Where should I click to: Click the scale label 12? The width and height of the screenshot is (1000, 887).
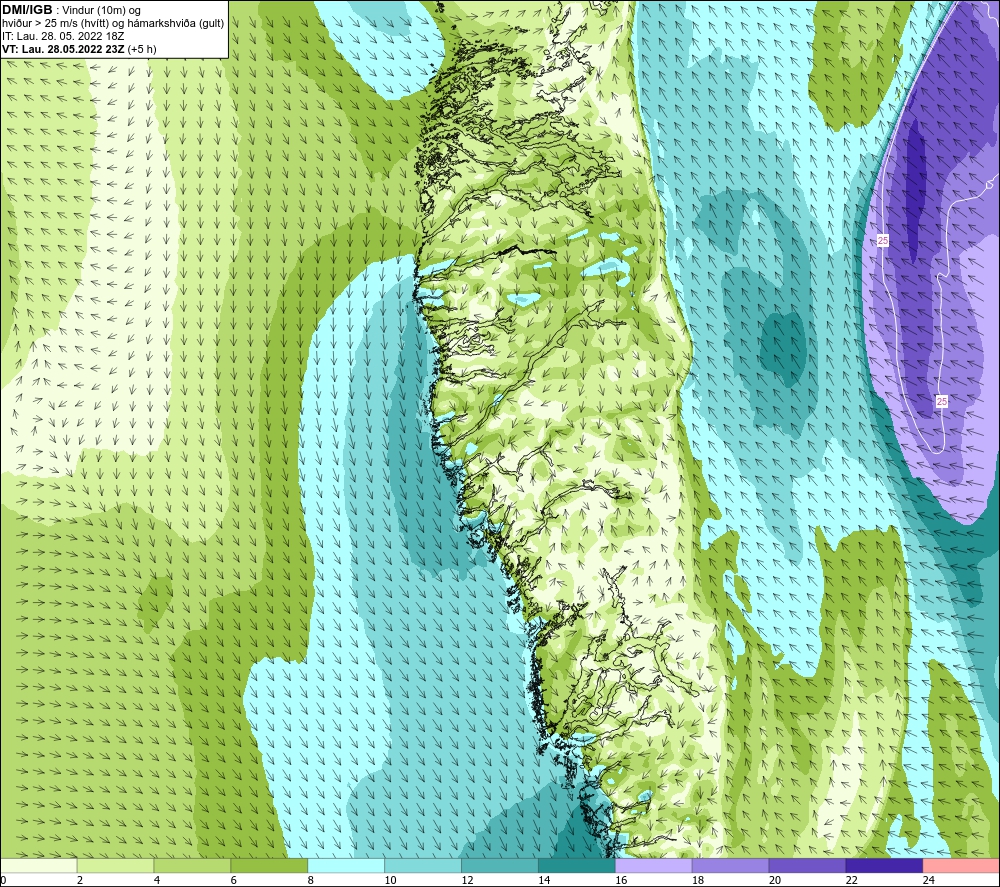click(x=467, y=880)
